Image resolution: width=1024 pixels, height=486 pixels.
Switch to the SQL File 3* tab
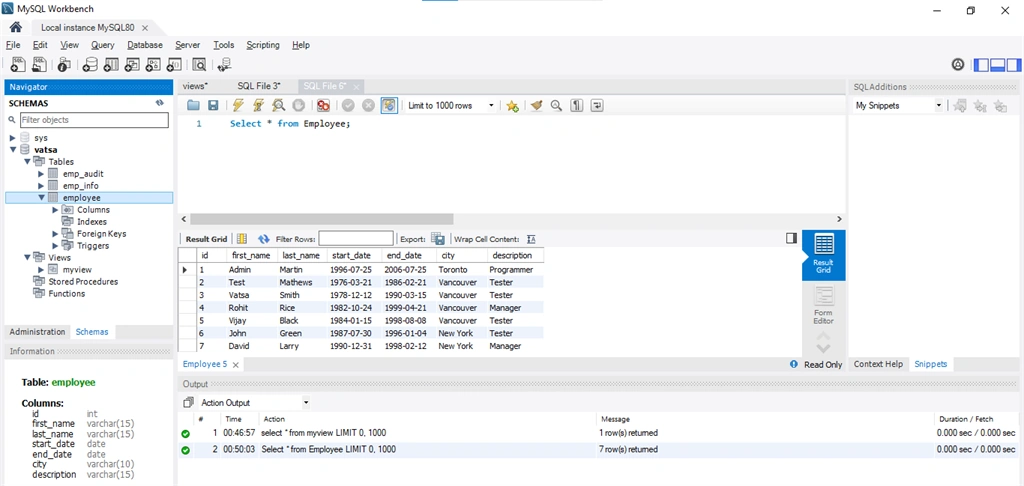pyautogui.click(x=259, y=86)
